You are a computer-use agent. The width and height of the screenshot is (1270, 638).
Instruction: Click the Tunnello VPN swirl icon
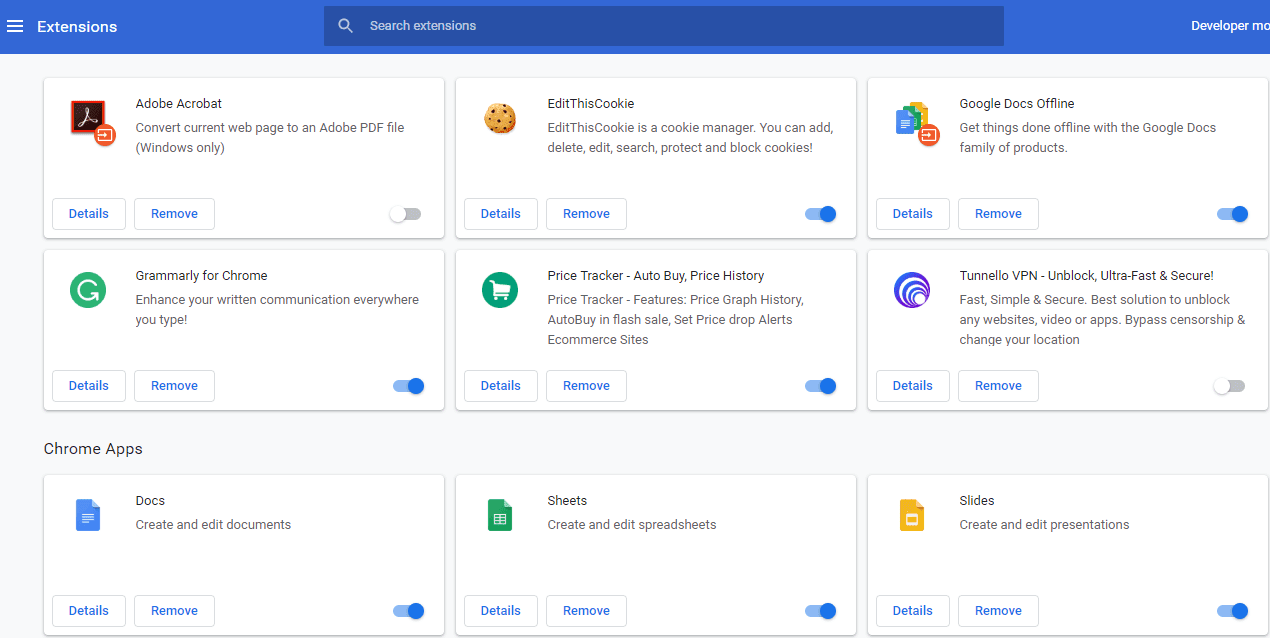[912, 291]
